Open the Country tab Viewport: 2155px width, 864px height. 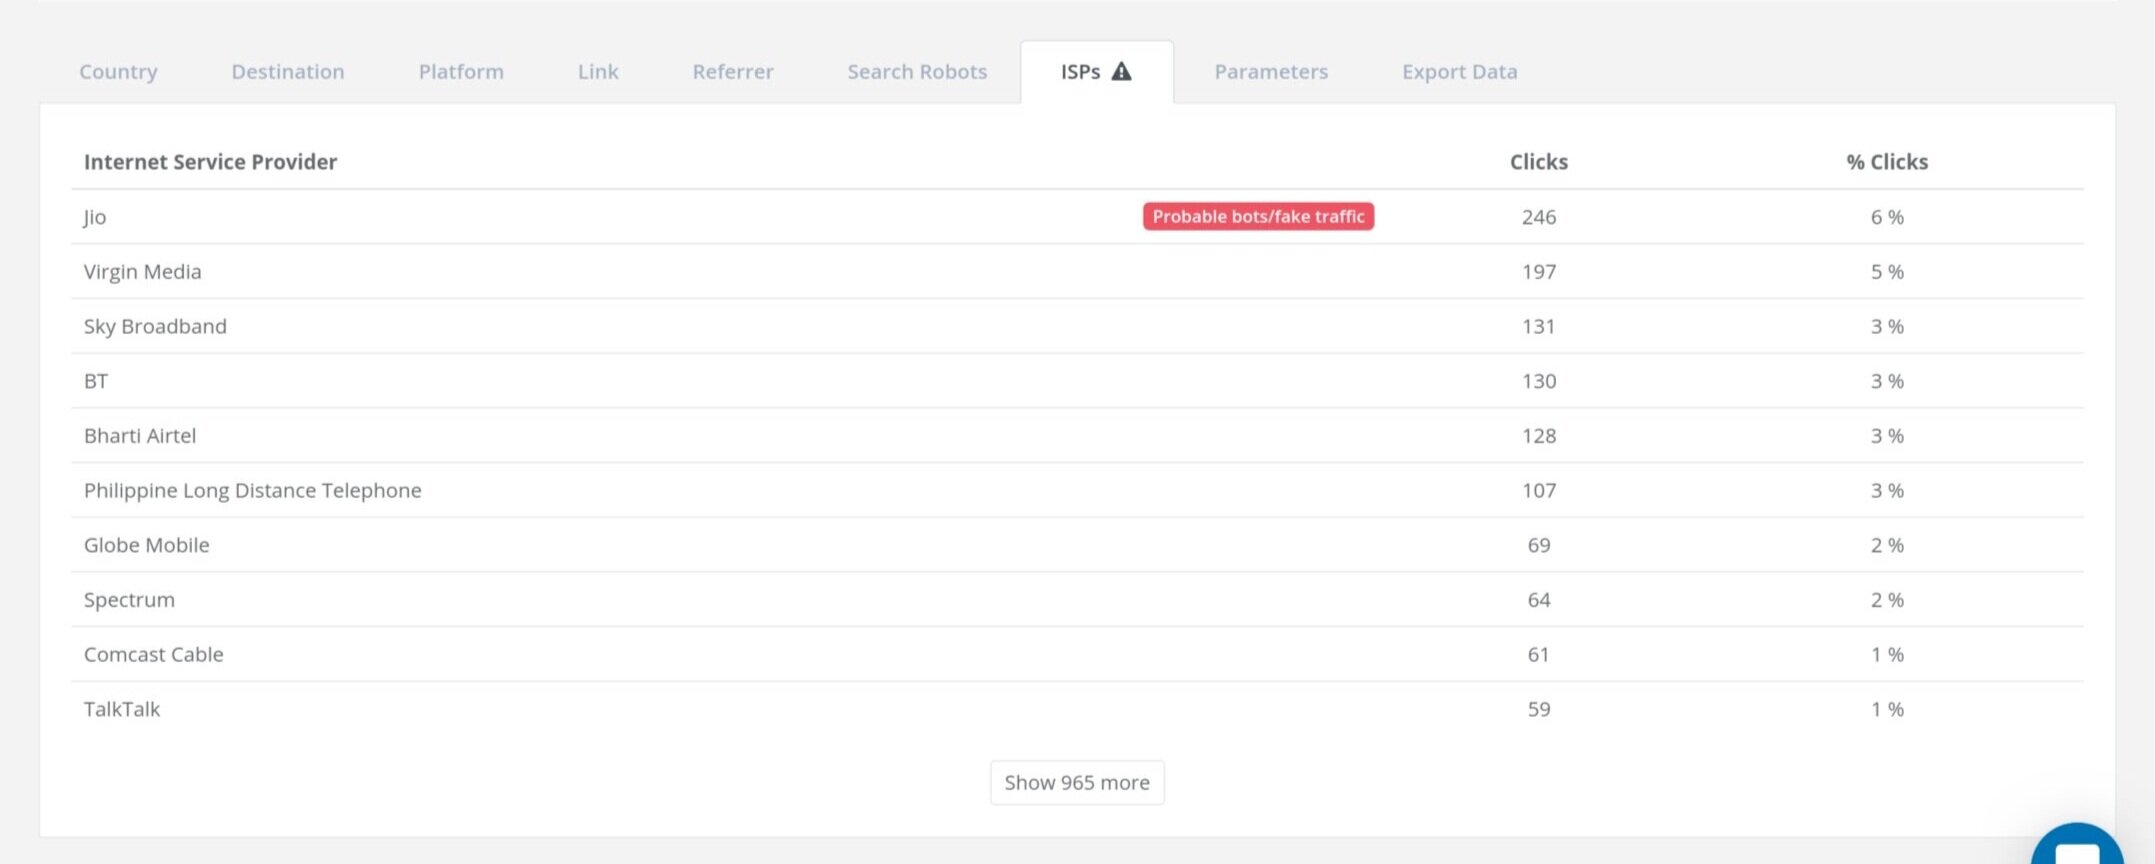pos(118,72)
